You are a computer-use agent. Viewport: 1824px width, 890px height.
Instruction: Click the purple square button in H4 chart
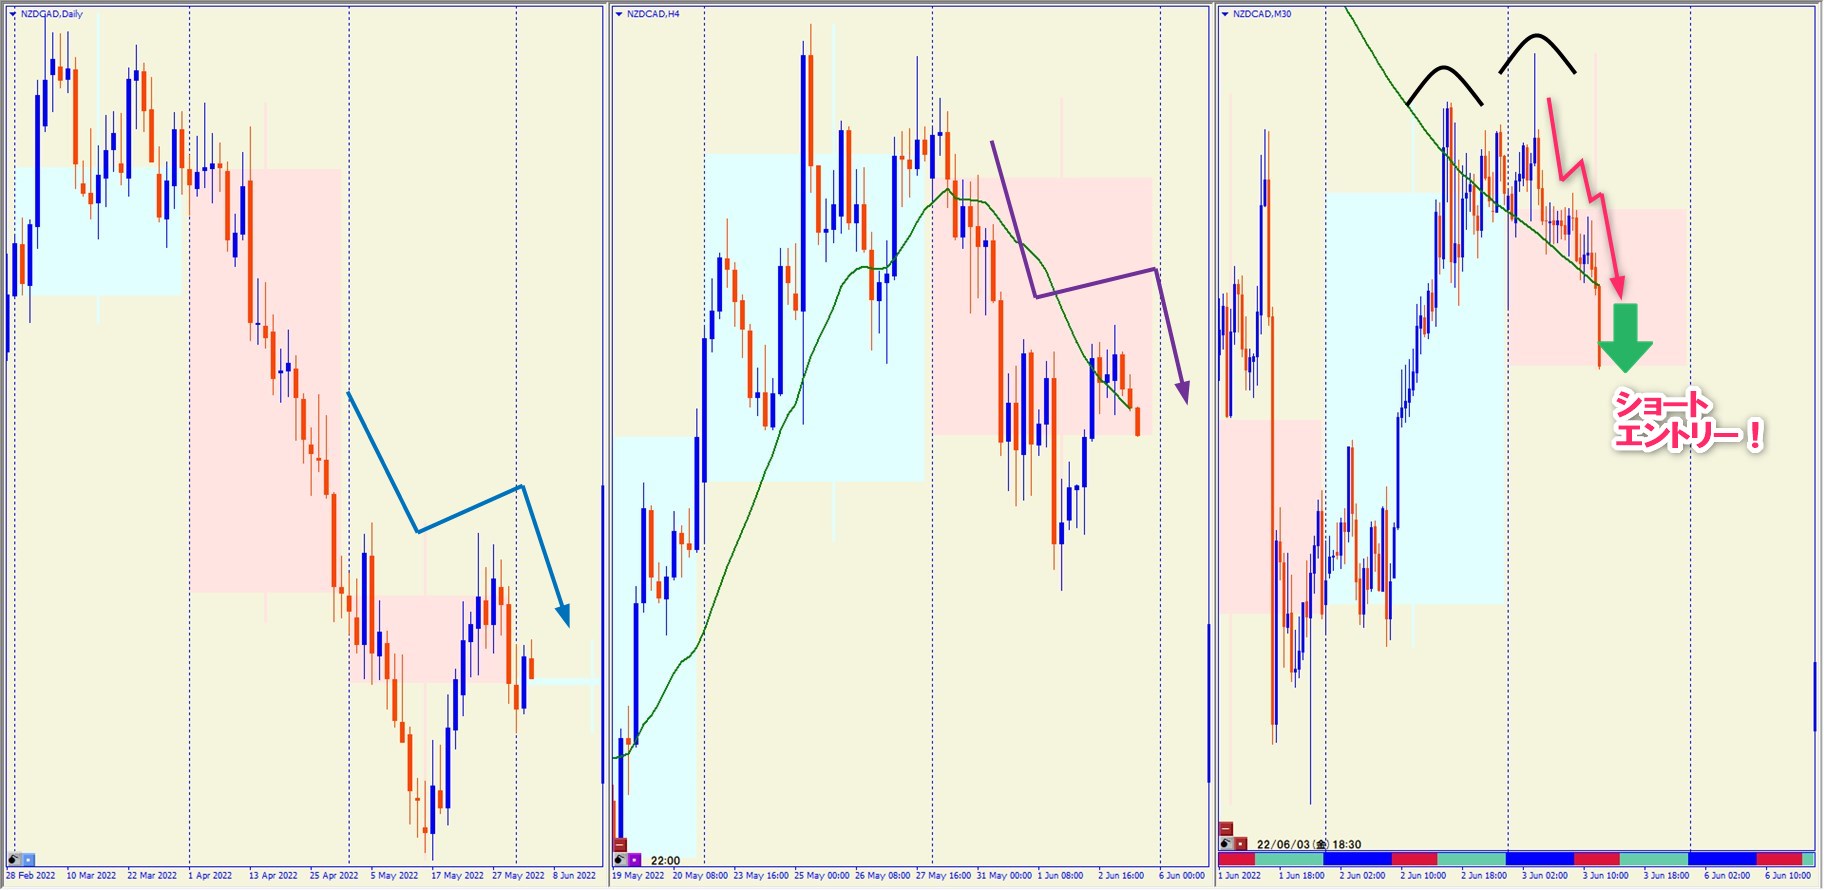click(634, 860)
